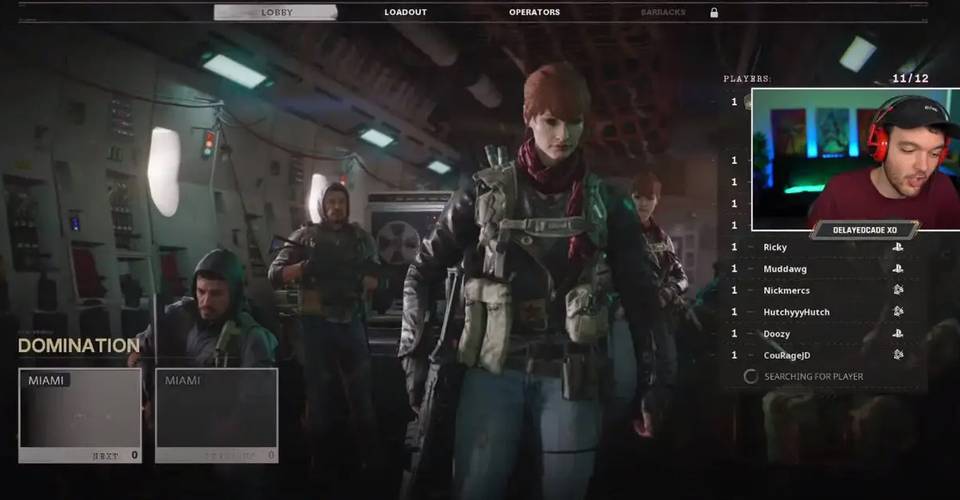Vote for the Previous Miami map card

pyautogui.click(x=217, y=416)
